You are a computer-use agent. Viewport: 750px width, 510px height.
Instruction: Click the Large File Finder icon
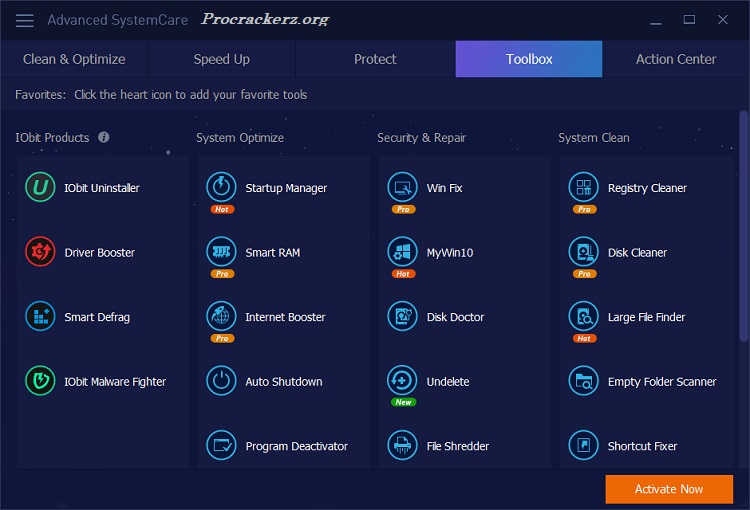click(x=583, y=316)
